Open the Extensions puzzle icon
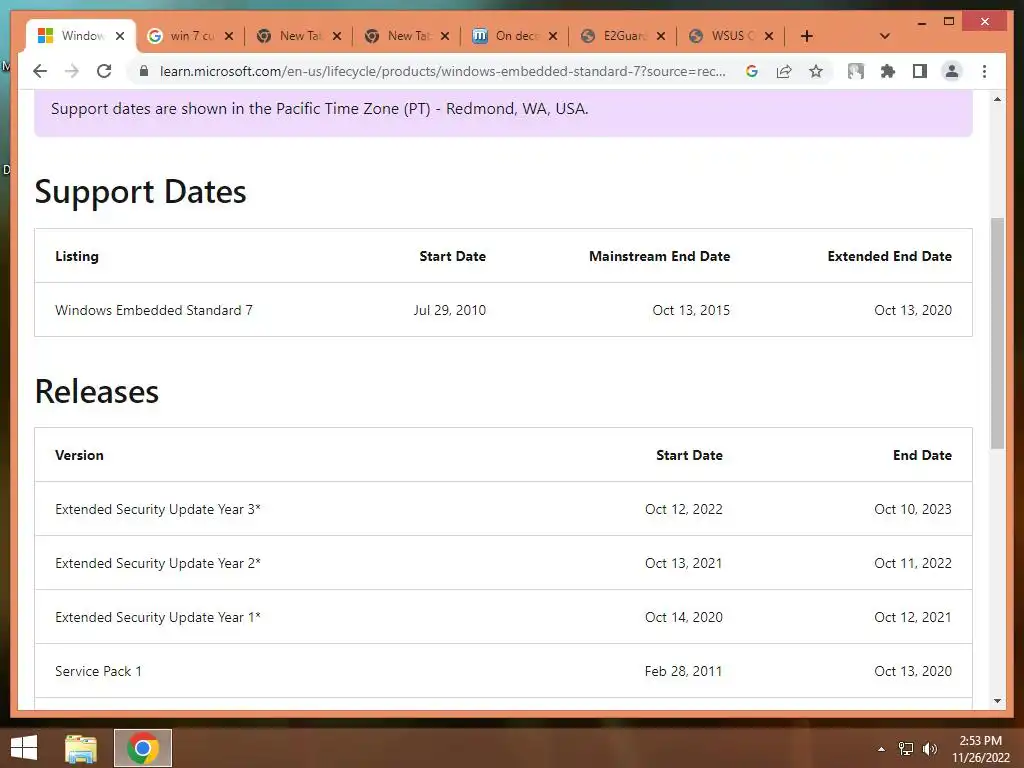Viewport: 1024px width, 768px height. (x=888, y=71)
